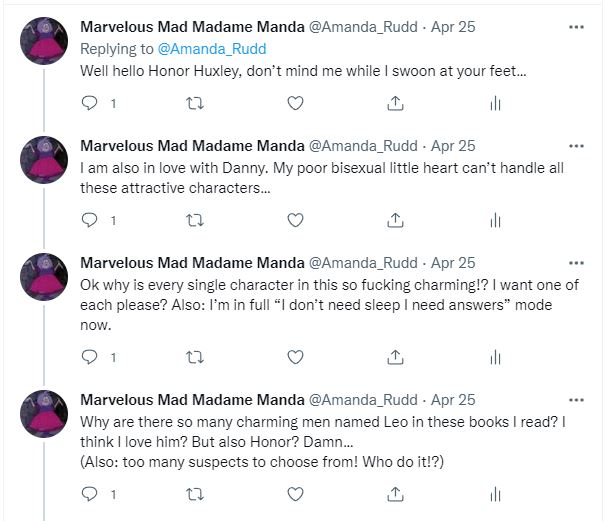The height and width of the screenshot is (521, 607).
Task: Open more options on the Honor Huxley tweet
Action: 576,27
